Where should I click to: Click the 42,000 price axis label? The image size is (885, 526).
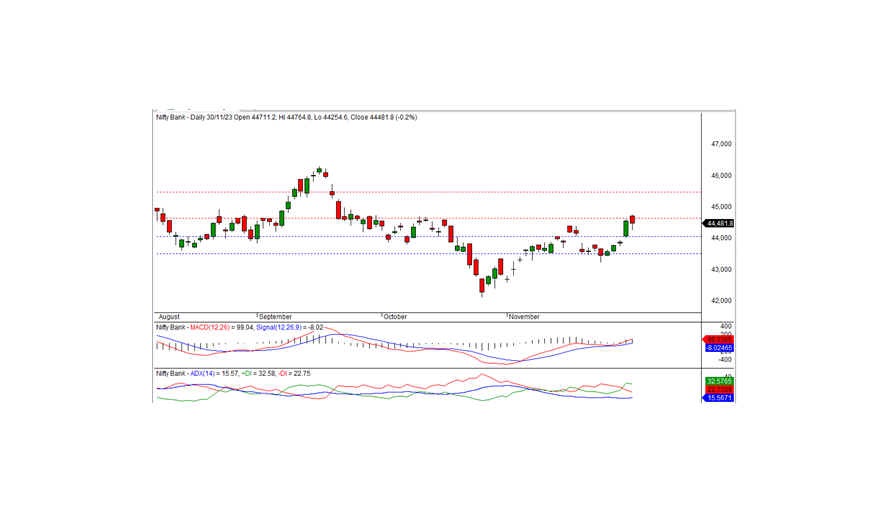721,300
